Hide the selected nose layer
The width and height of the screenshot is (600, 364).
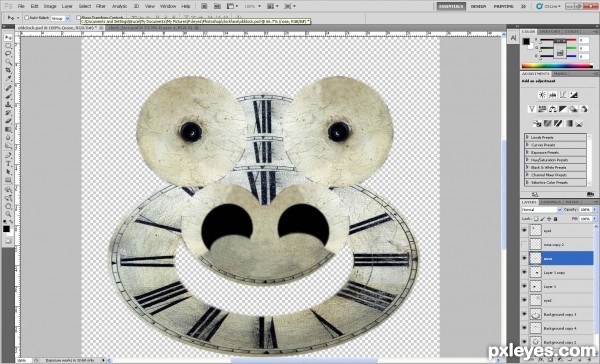[x=524, y=258]
